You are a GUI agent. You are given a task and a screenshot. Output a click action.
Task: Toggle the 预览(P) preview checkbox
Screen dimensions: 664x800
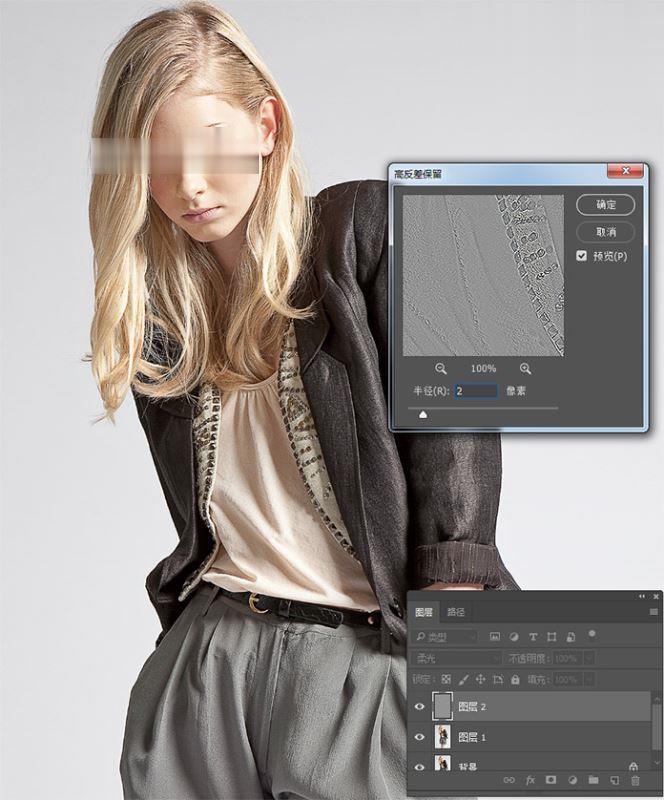[581, 256]
